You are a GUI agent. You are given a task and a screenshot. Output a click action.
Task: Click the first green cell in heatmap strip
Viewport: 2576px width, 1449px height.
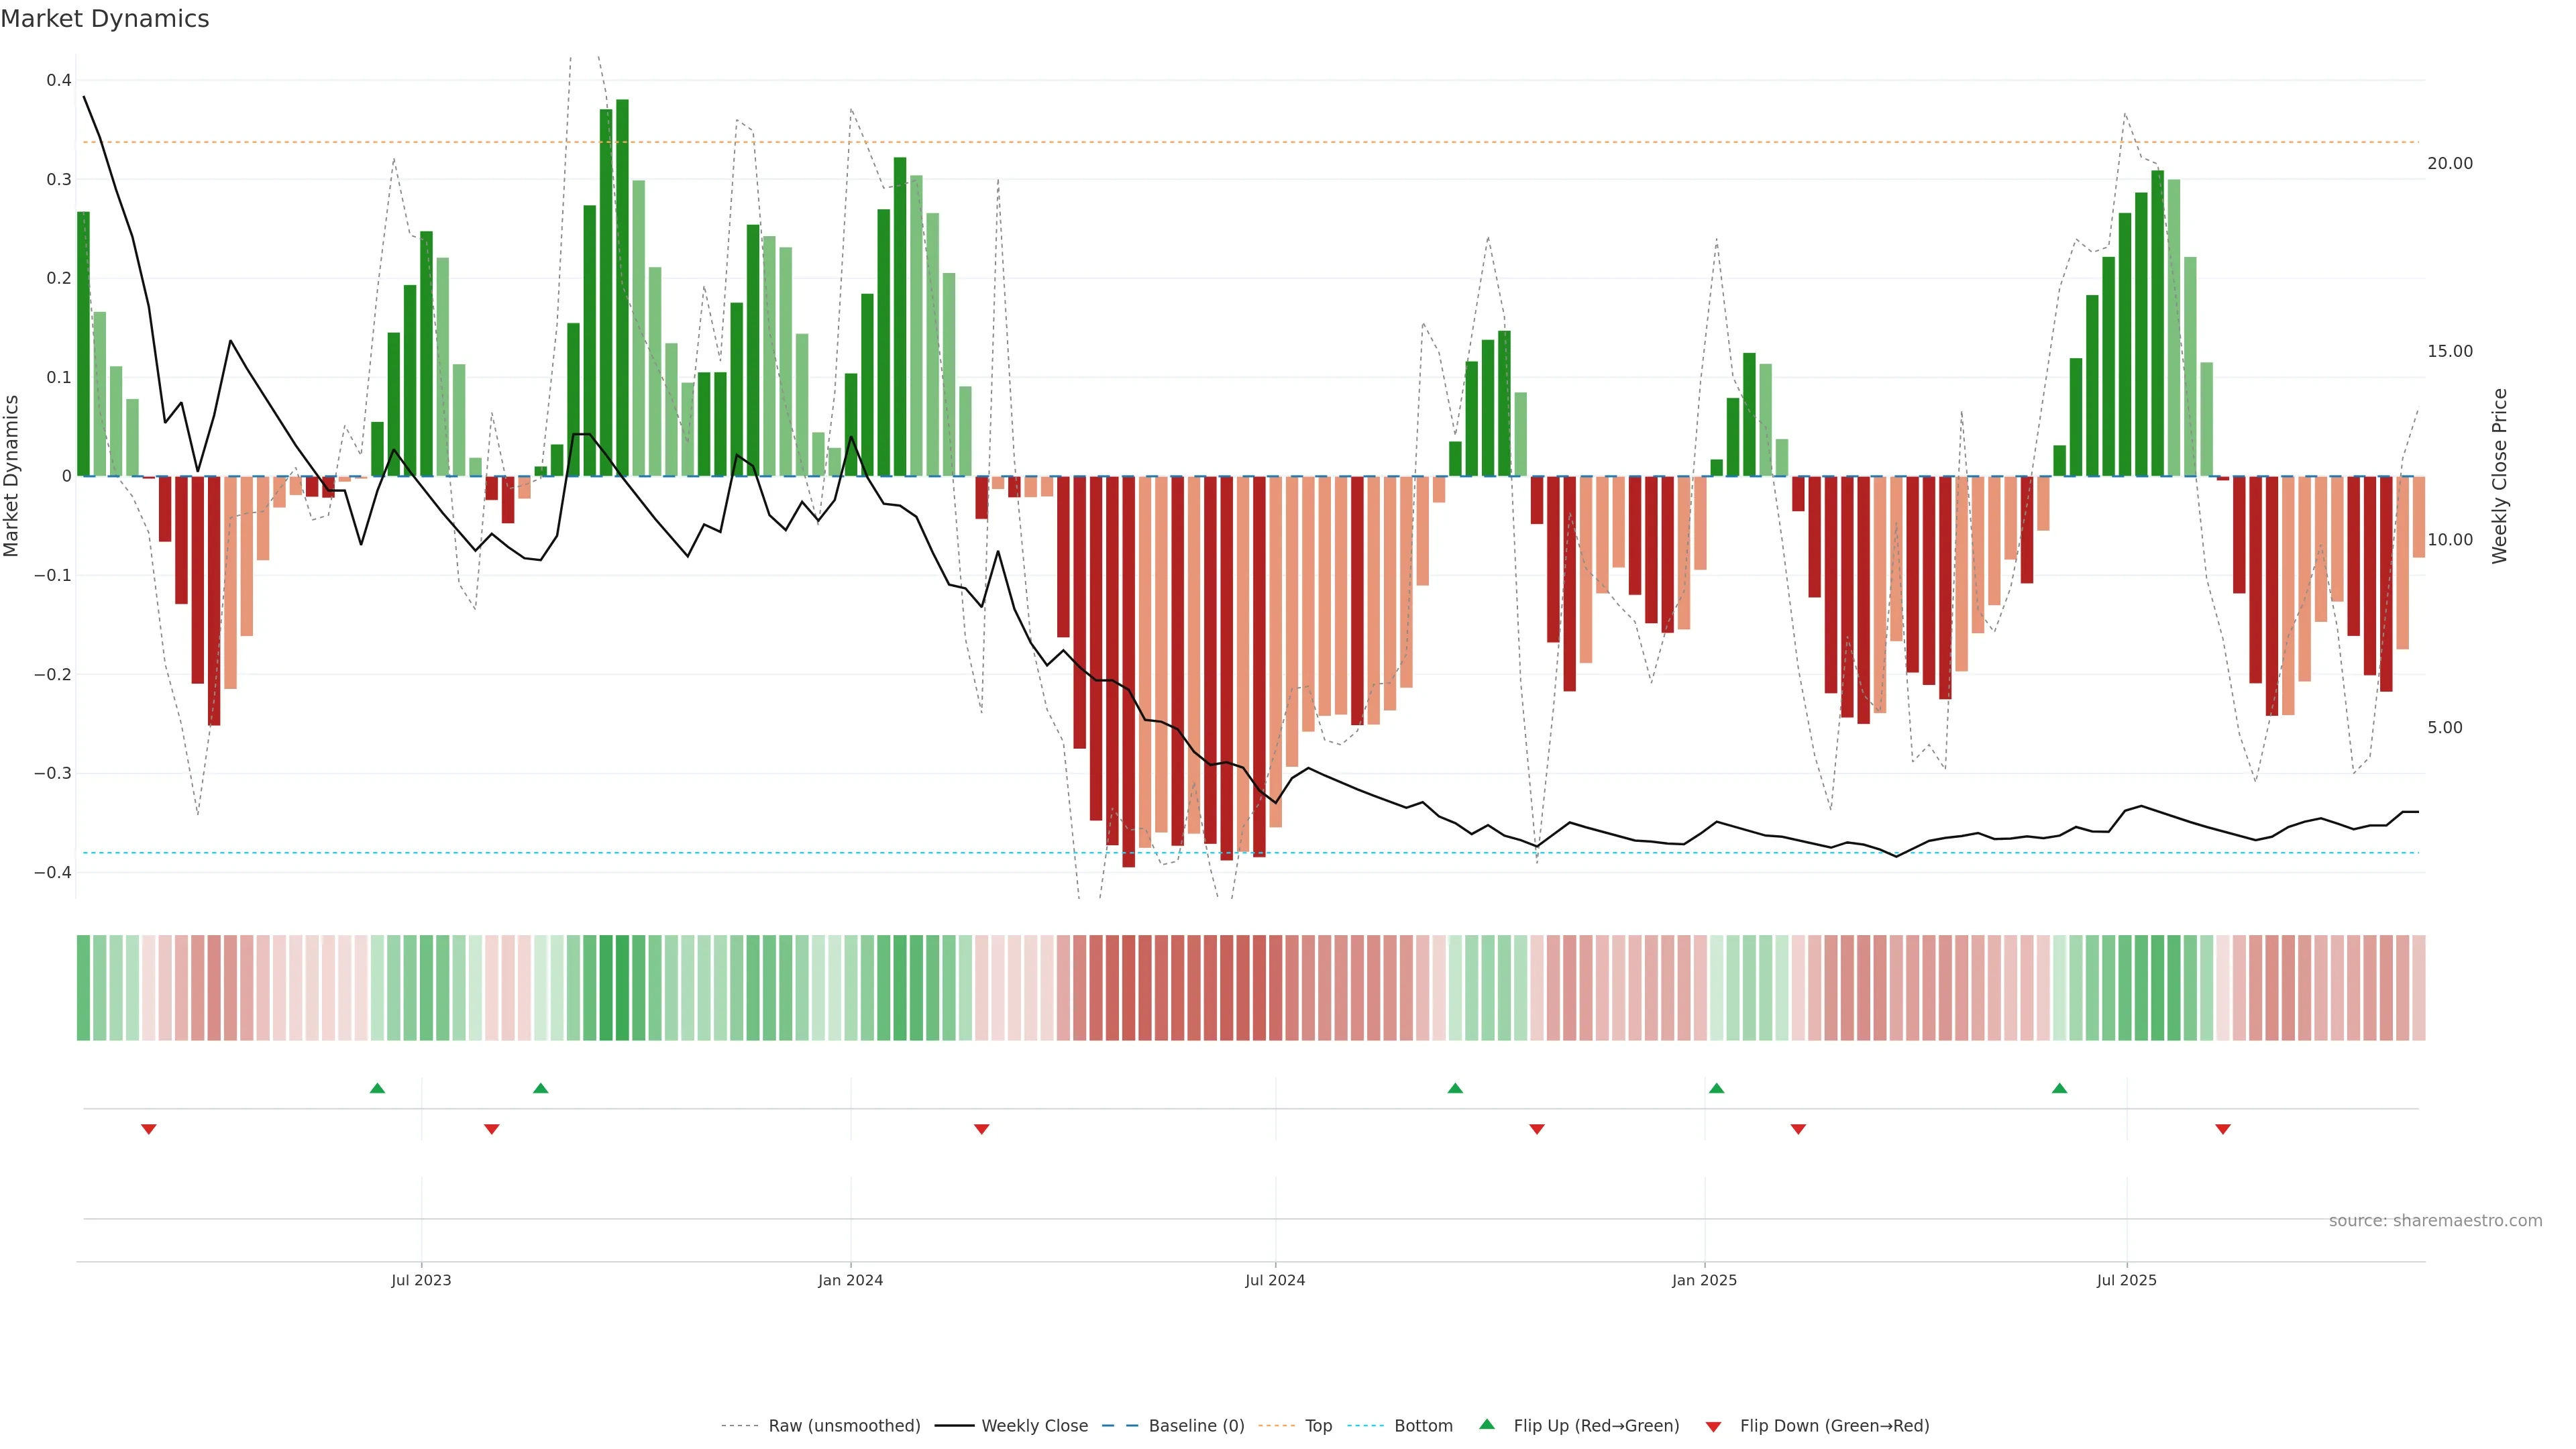(83, 987)
